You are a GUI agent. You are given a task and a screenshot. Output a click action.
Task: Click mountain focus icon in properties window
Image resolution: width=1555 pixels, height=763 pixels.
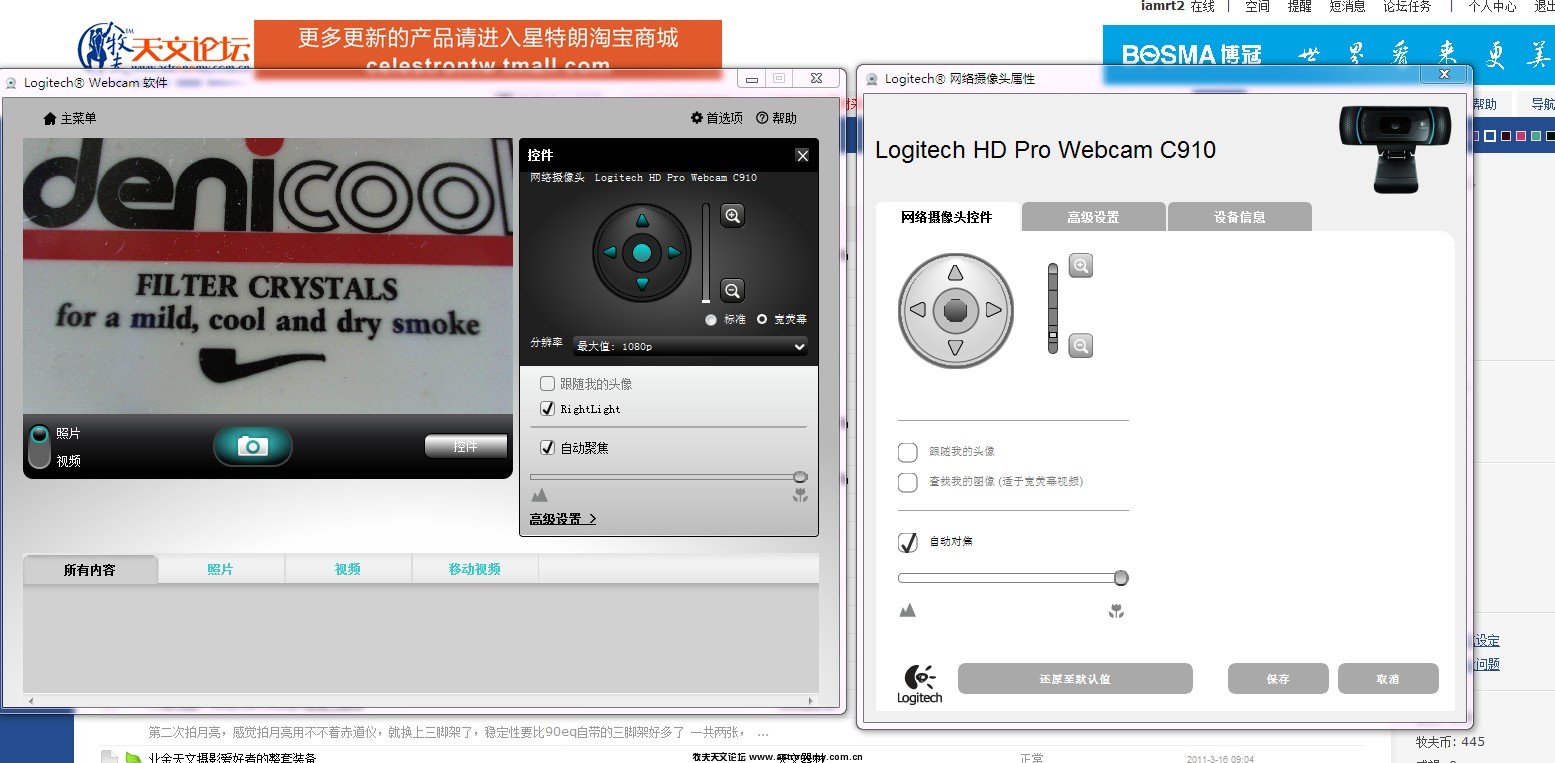pyautogui.click(x=908, y=610)
